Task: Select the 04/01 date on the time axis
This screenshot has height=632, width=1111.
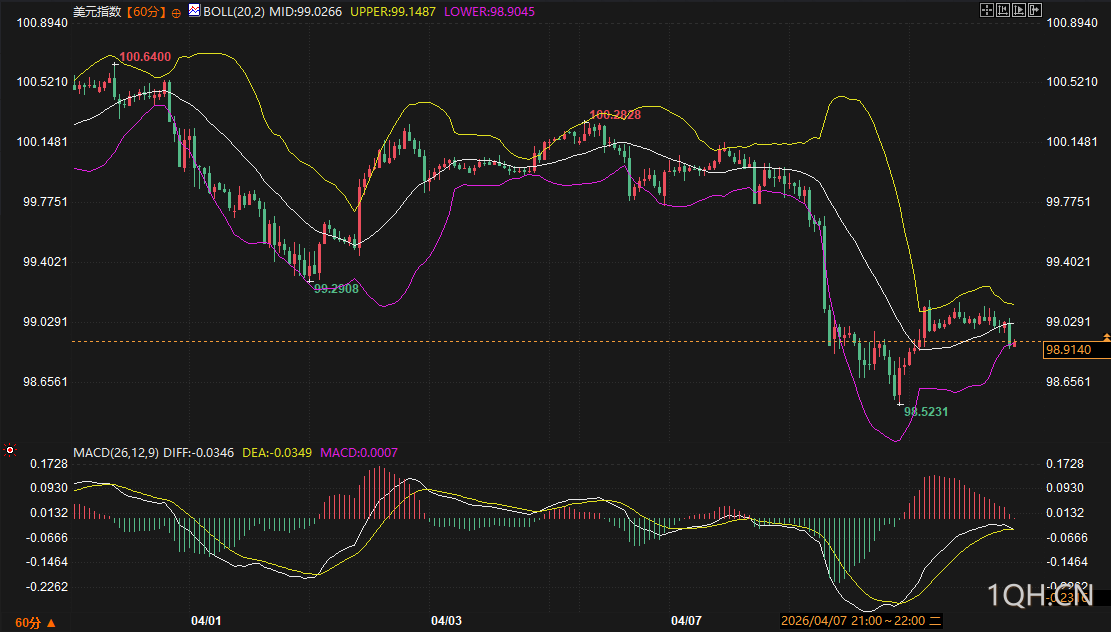Action: pyautogui.click(x=205, y=621)
